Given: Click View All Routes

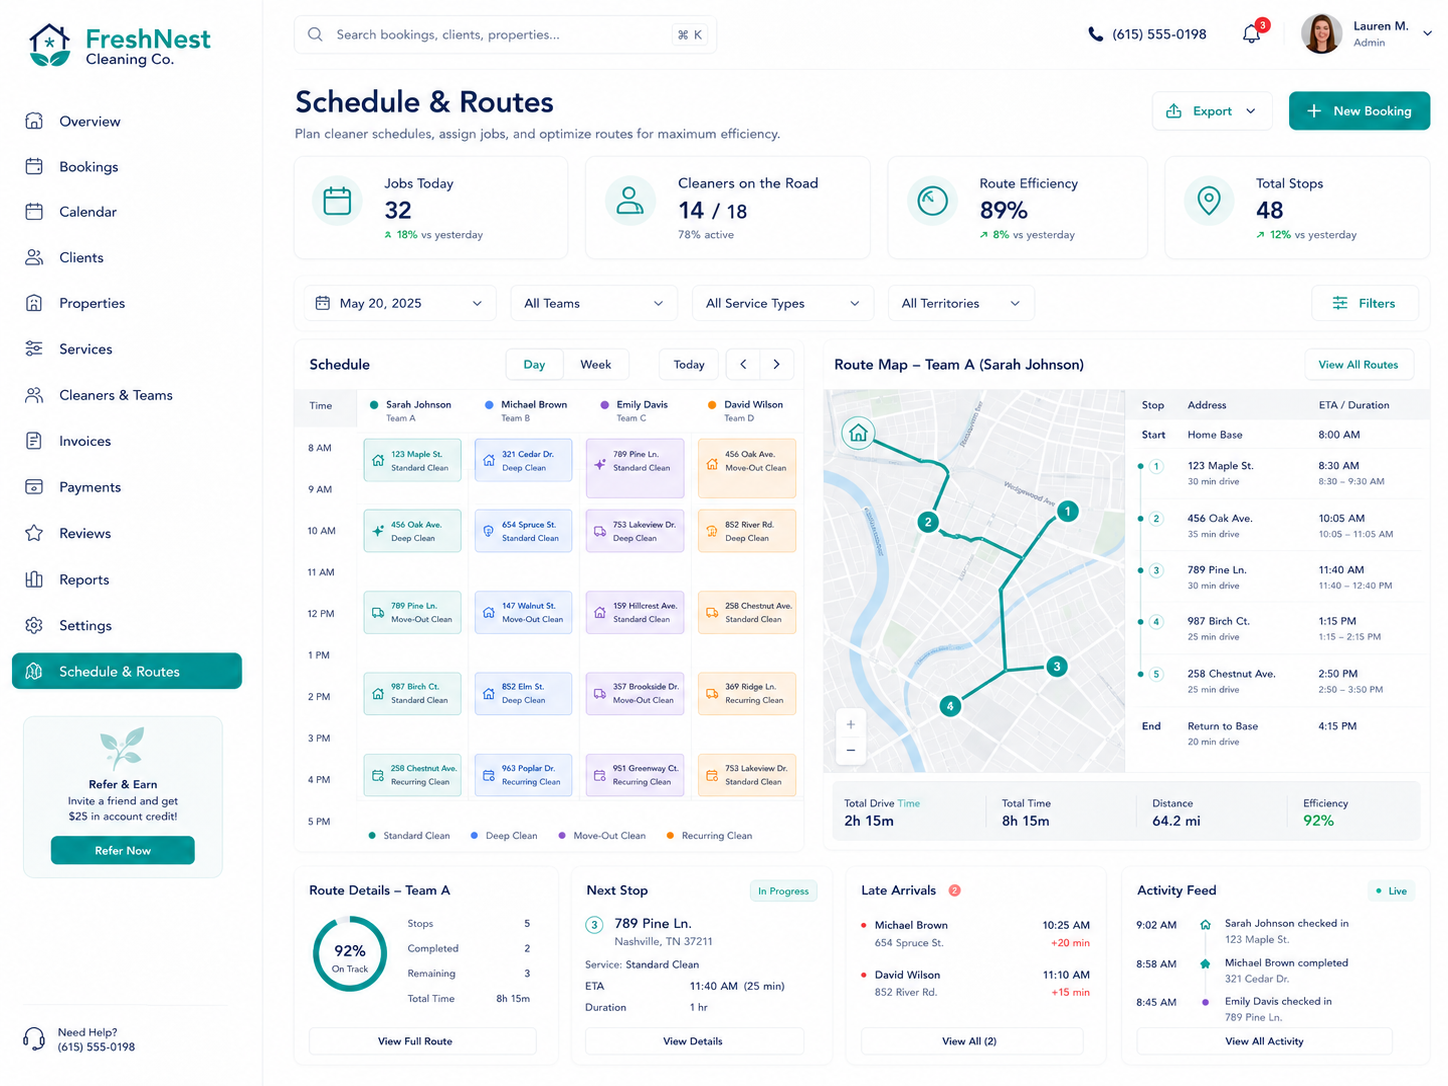Looking at the screenshot, I should coord(1358,364).
